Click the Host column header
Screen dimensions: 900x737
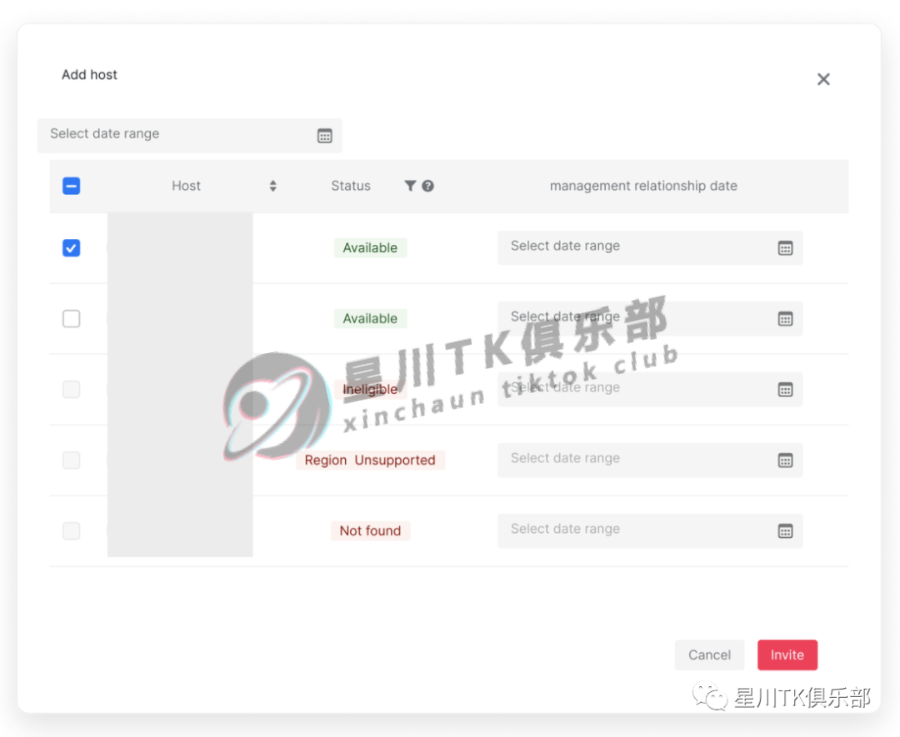coord(186,186)
